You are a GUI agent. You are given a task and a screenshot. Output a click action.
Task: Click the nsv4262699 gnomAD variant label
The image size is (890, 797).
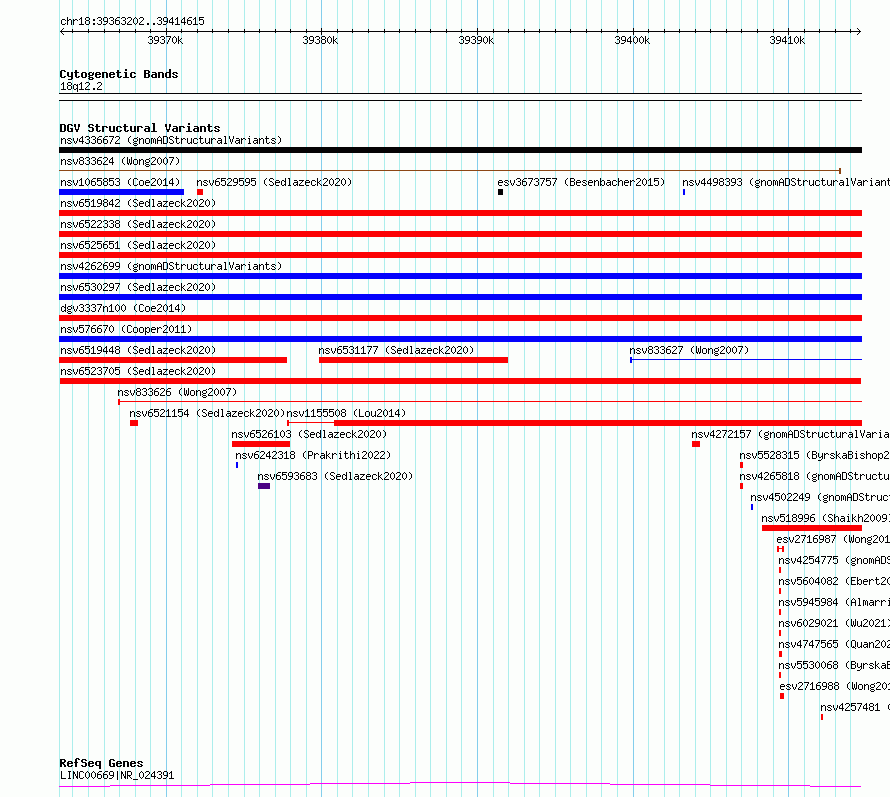click(x=171, y=266)
